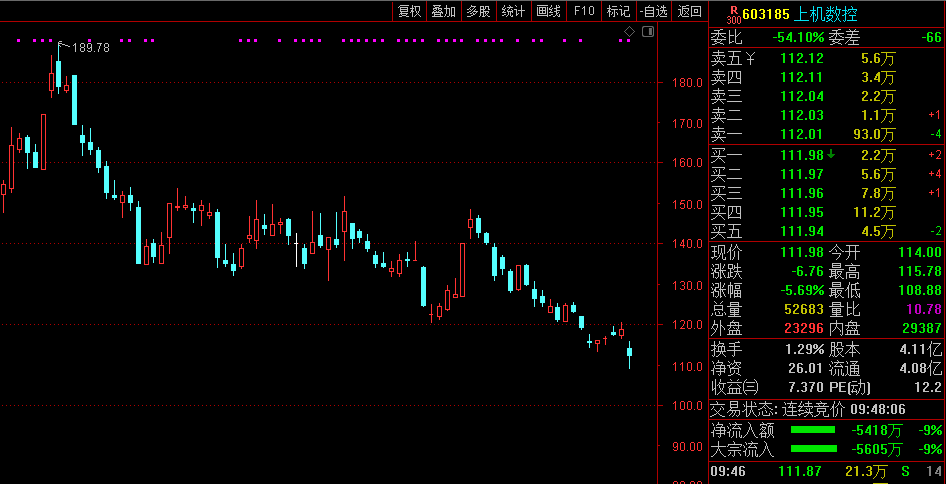
Task: Click the green 净流入额 bar
Action: (x=812, y=430)
